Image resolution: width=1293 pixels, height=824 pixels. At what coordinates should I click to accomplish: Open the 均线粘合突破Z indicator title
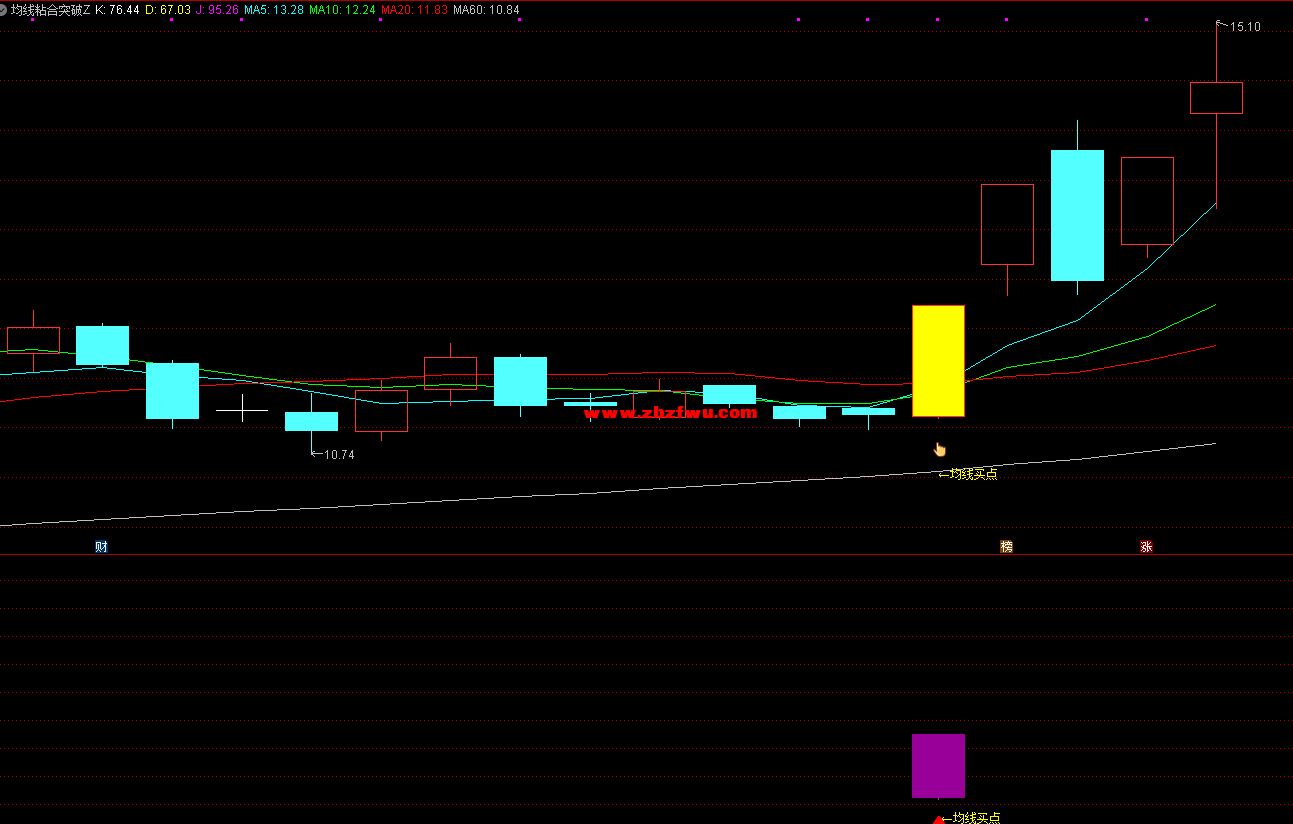click(51, 10)
